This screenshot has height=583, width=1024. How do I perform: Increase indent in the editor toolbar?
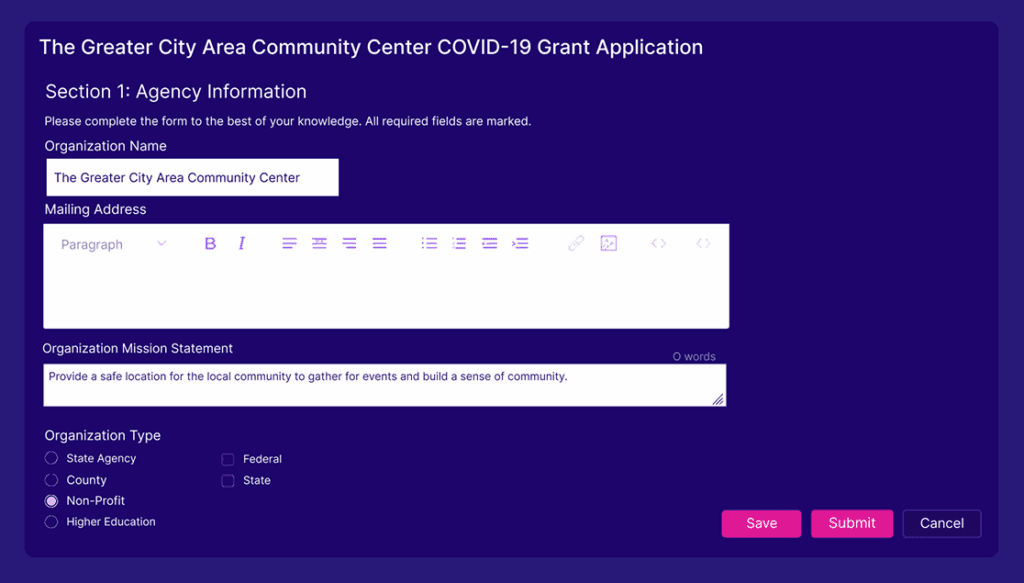[520, 244]
